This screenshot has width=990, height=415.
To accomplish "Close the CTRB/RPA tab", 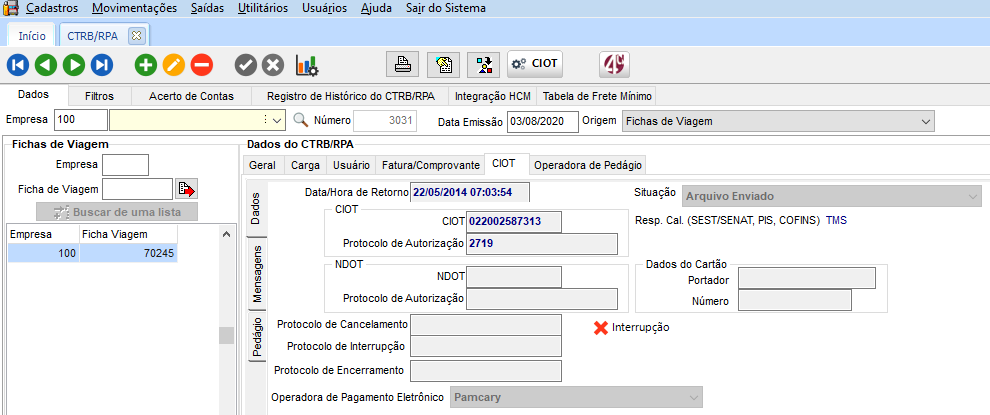I will click(137, 35).
